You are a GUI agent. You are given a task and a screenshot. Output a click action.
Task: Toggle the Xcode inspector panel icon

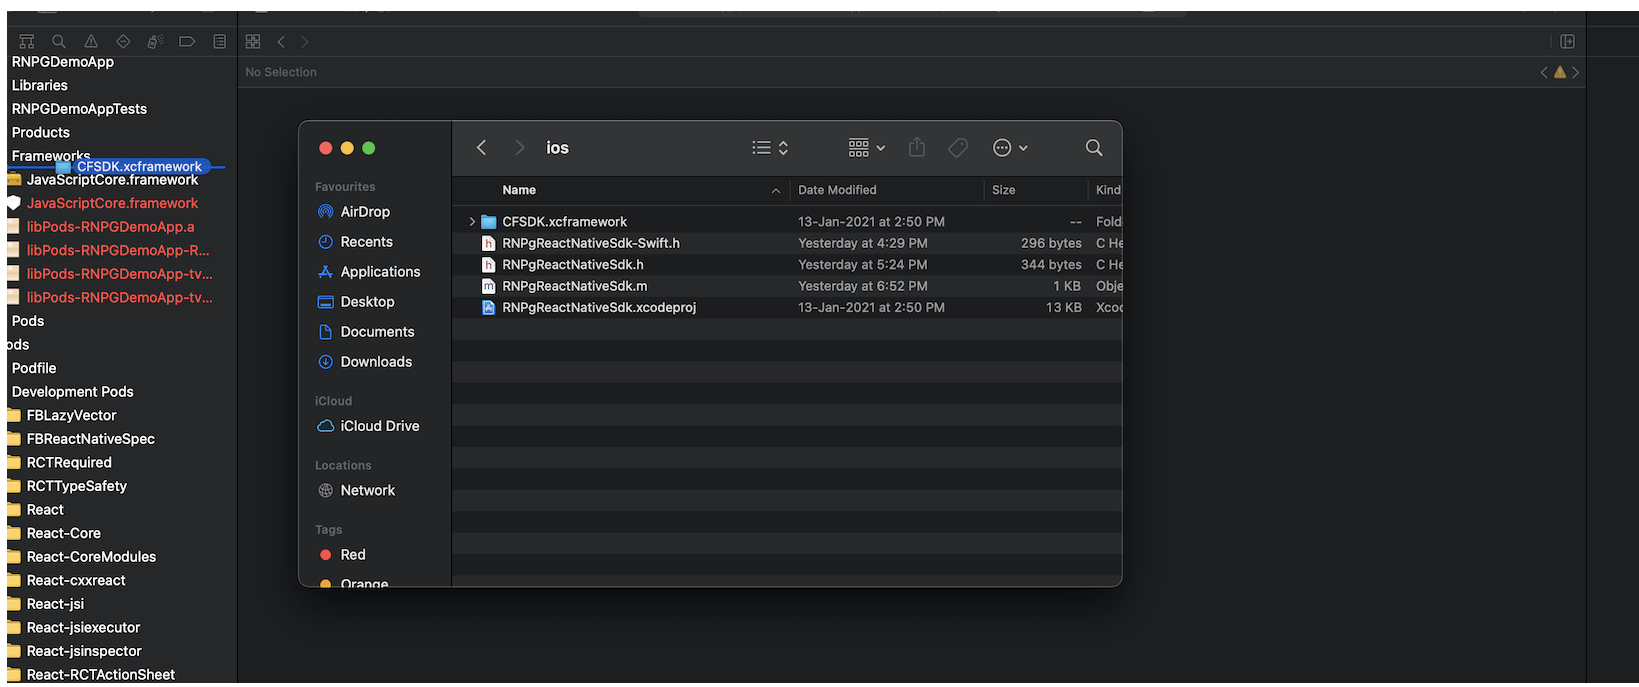tap(1567, 41)
